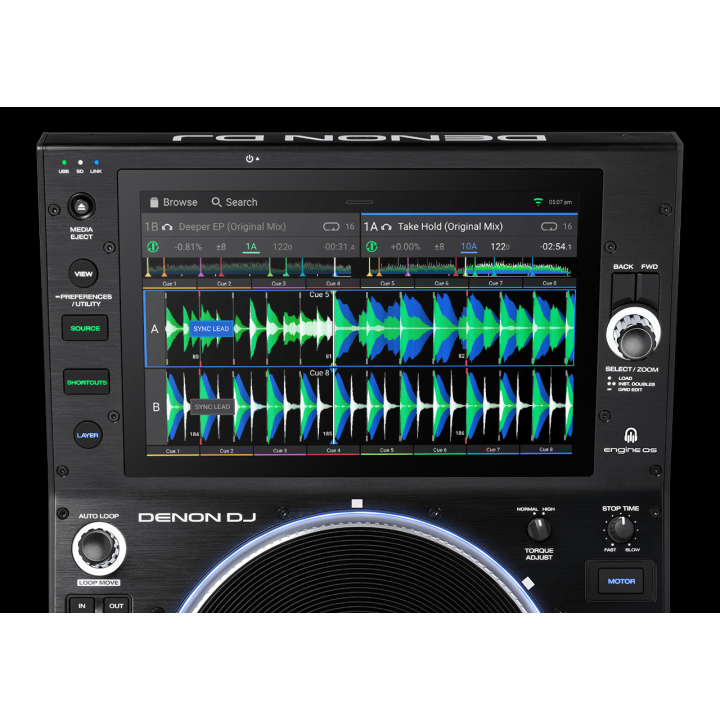This screenshot has width=720, height=720.
Task: Trigger Cue 6 in the bottom cue strip
Action: [440, 450]
